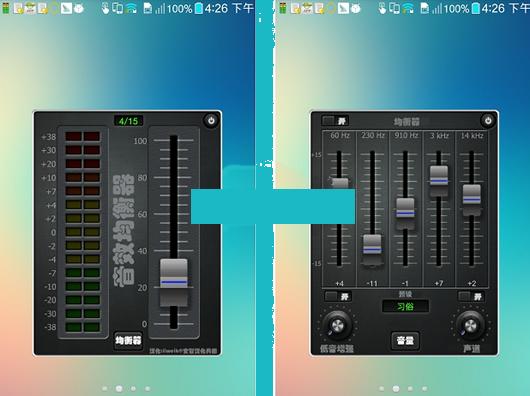Click the 60 mark on volume scale
Screen dimensions: 530x396
point(142,214)
